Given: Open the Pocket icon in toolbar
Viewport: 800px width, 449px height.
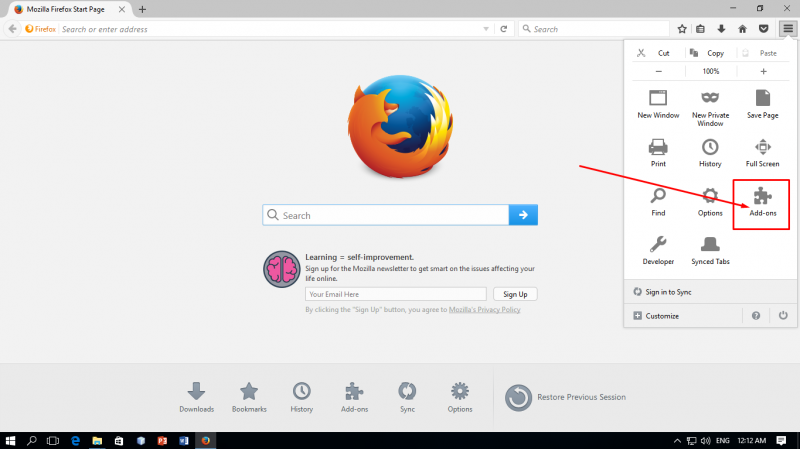Looking at the screenshot, I should click(x=763, y=29).
